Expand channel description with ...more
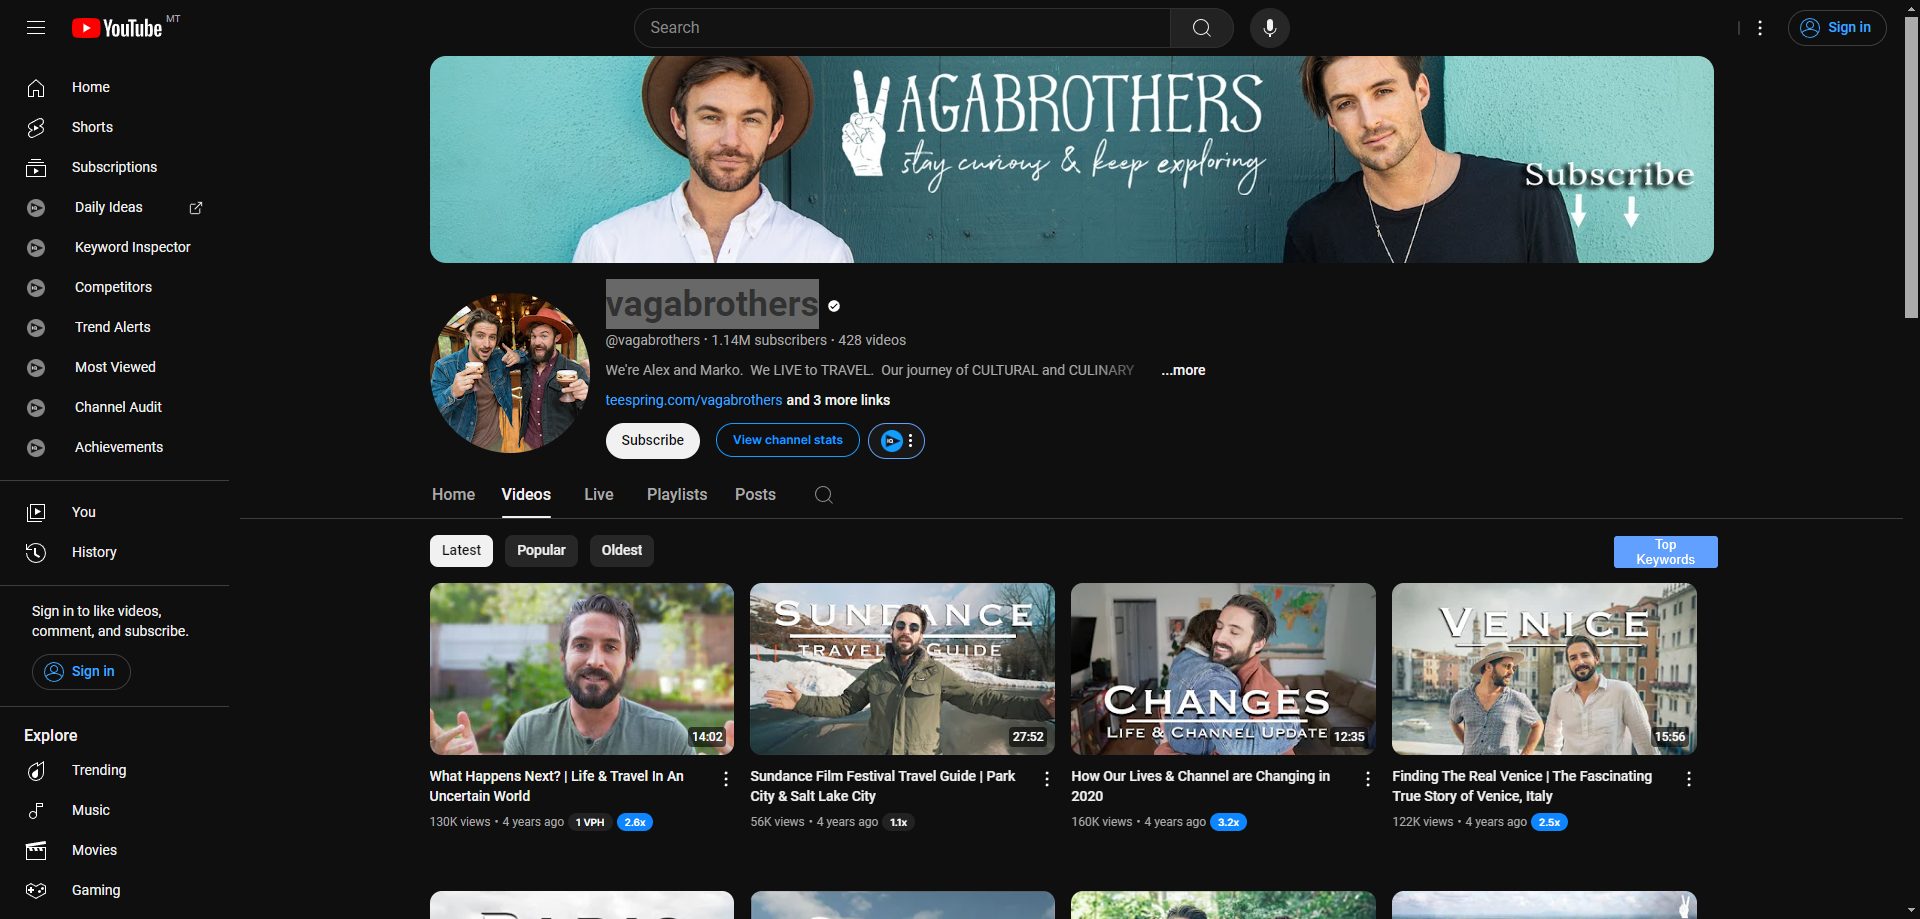1920x919 pixels. click(1183, 370)
